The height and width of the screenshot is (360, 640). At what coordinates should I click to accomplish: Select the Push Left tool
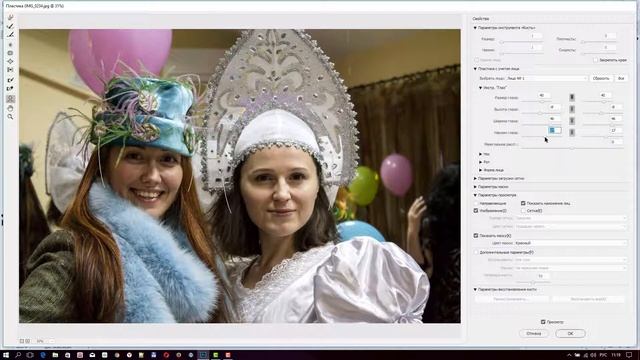(x=10, y=70)
